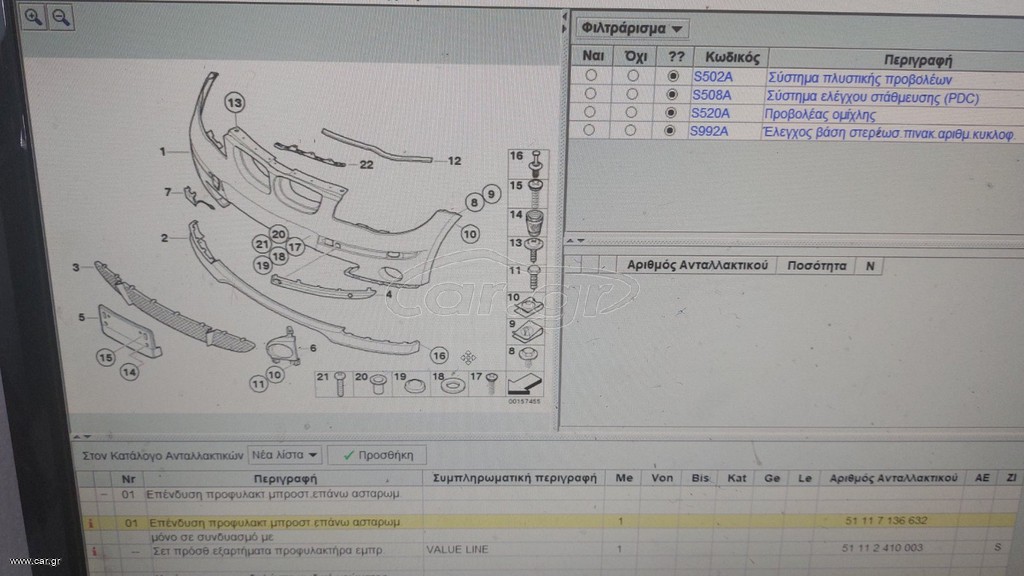Select Όχι for option S508A

[x=632, y=94]
